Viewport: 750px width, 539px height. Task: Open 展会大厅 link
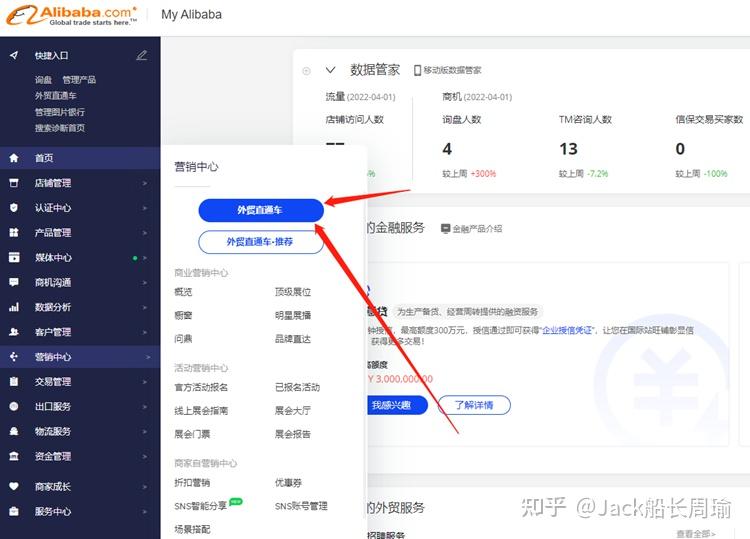point(293,410)
